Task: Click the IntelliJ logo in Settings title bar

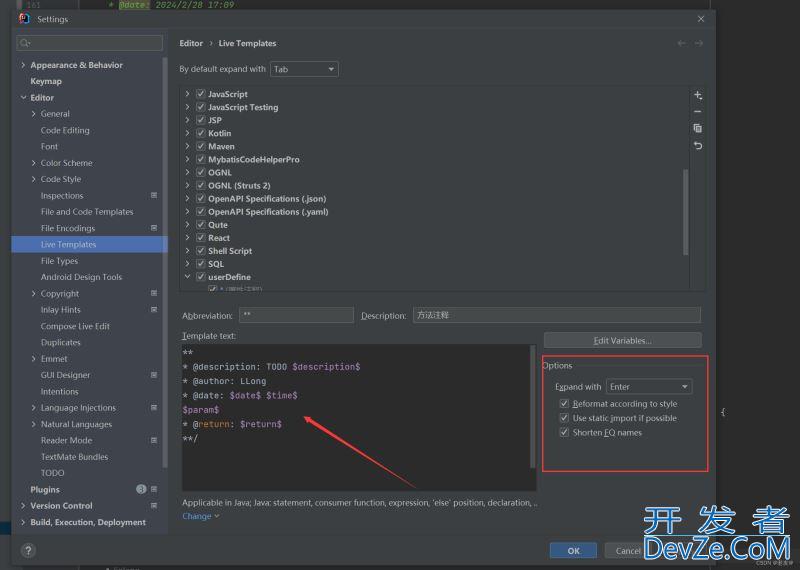Action: click(x=24, y=19)
